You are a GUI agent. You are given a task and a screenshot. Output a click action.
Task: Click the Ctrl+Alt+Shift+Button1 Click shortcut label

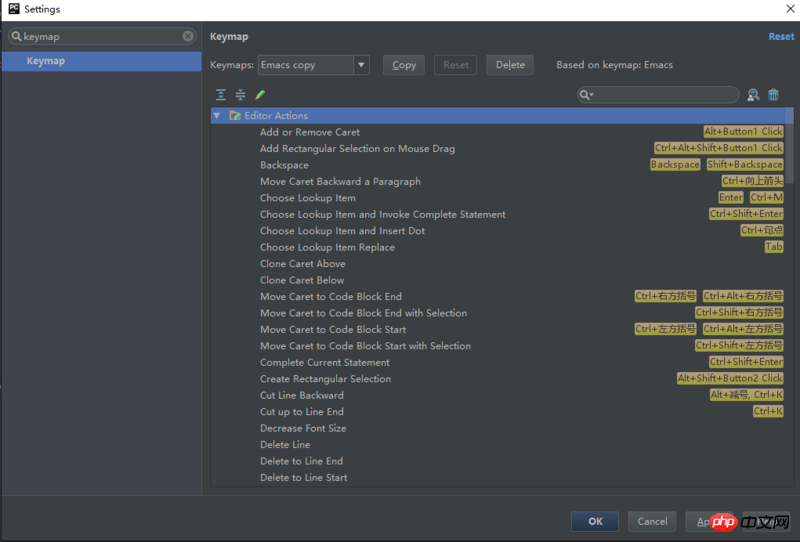(x=719, y=148)
